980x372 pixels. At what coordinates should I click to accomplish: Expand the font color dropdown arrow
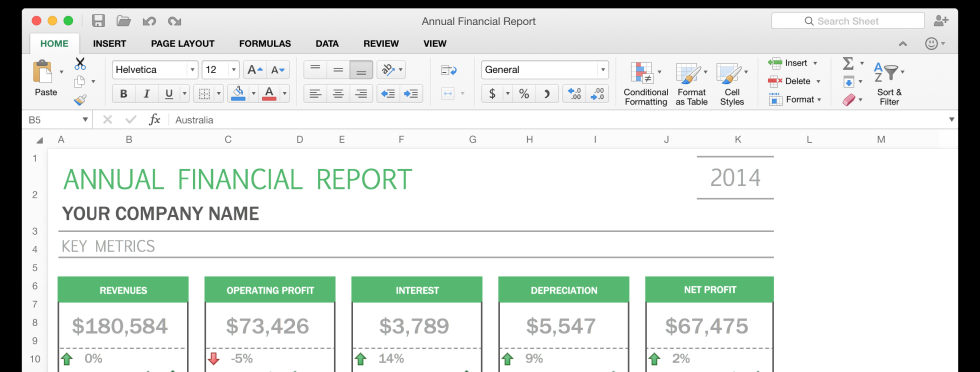pos(284,94)
